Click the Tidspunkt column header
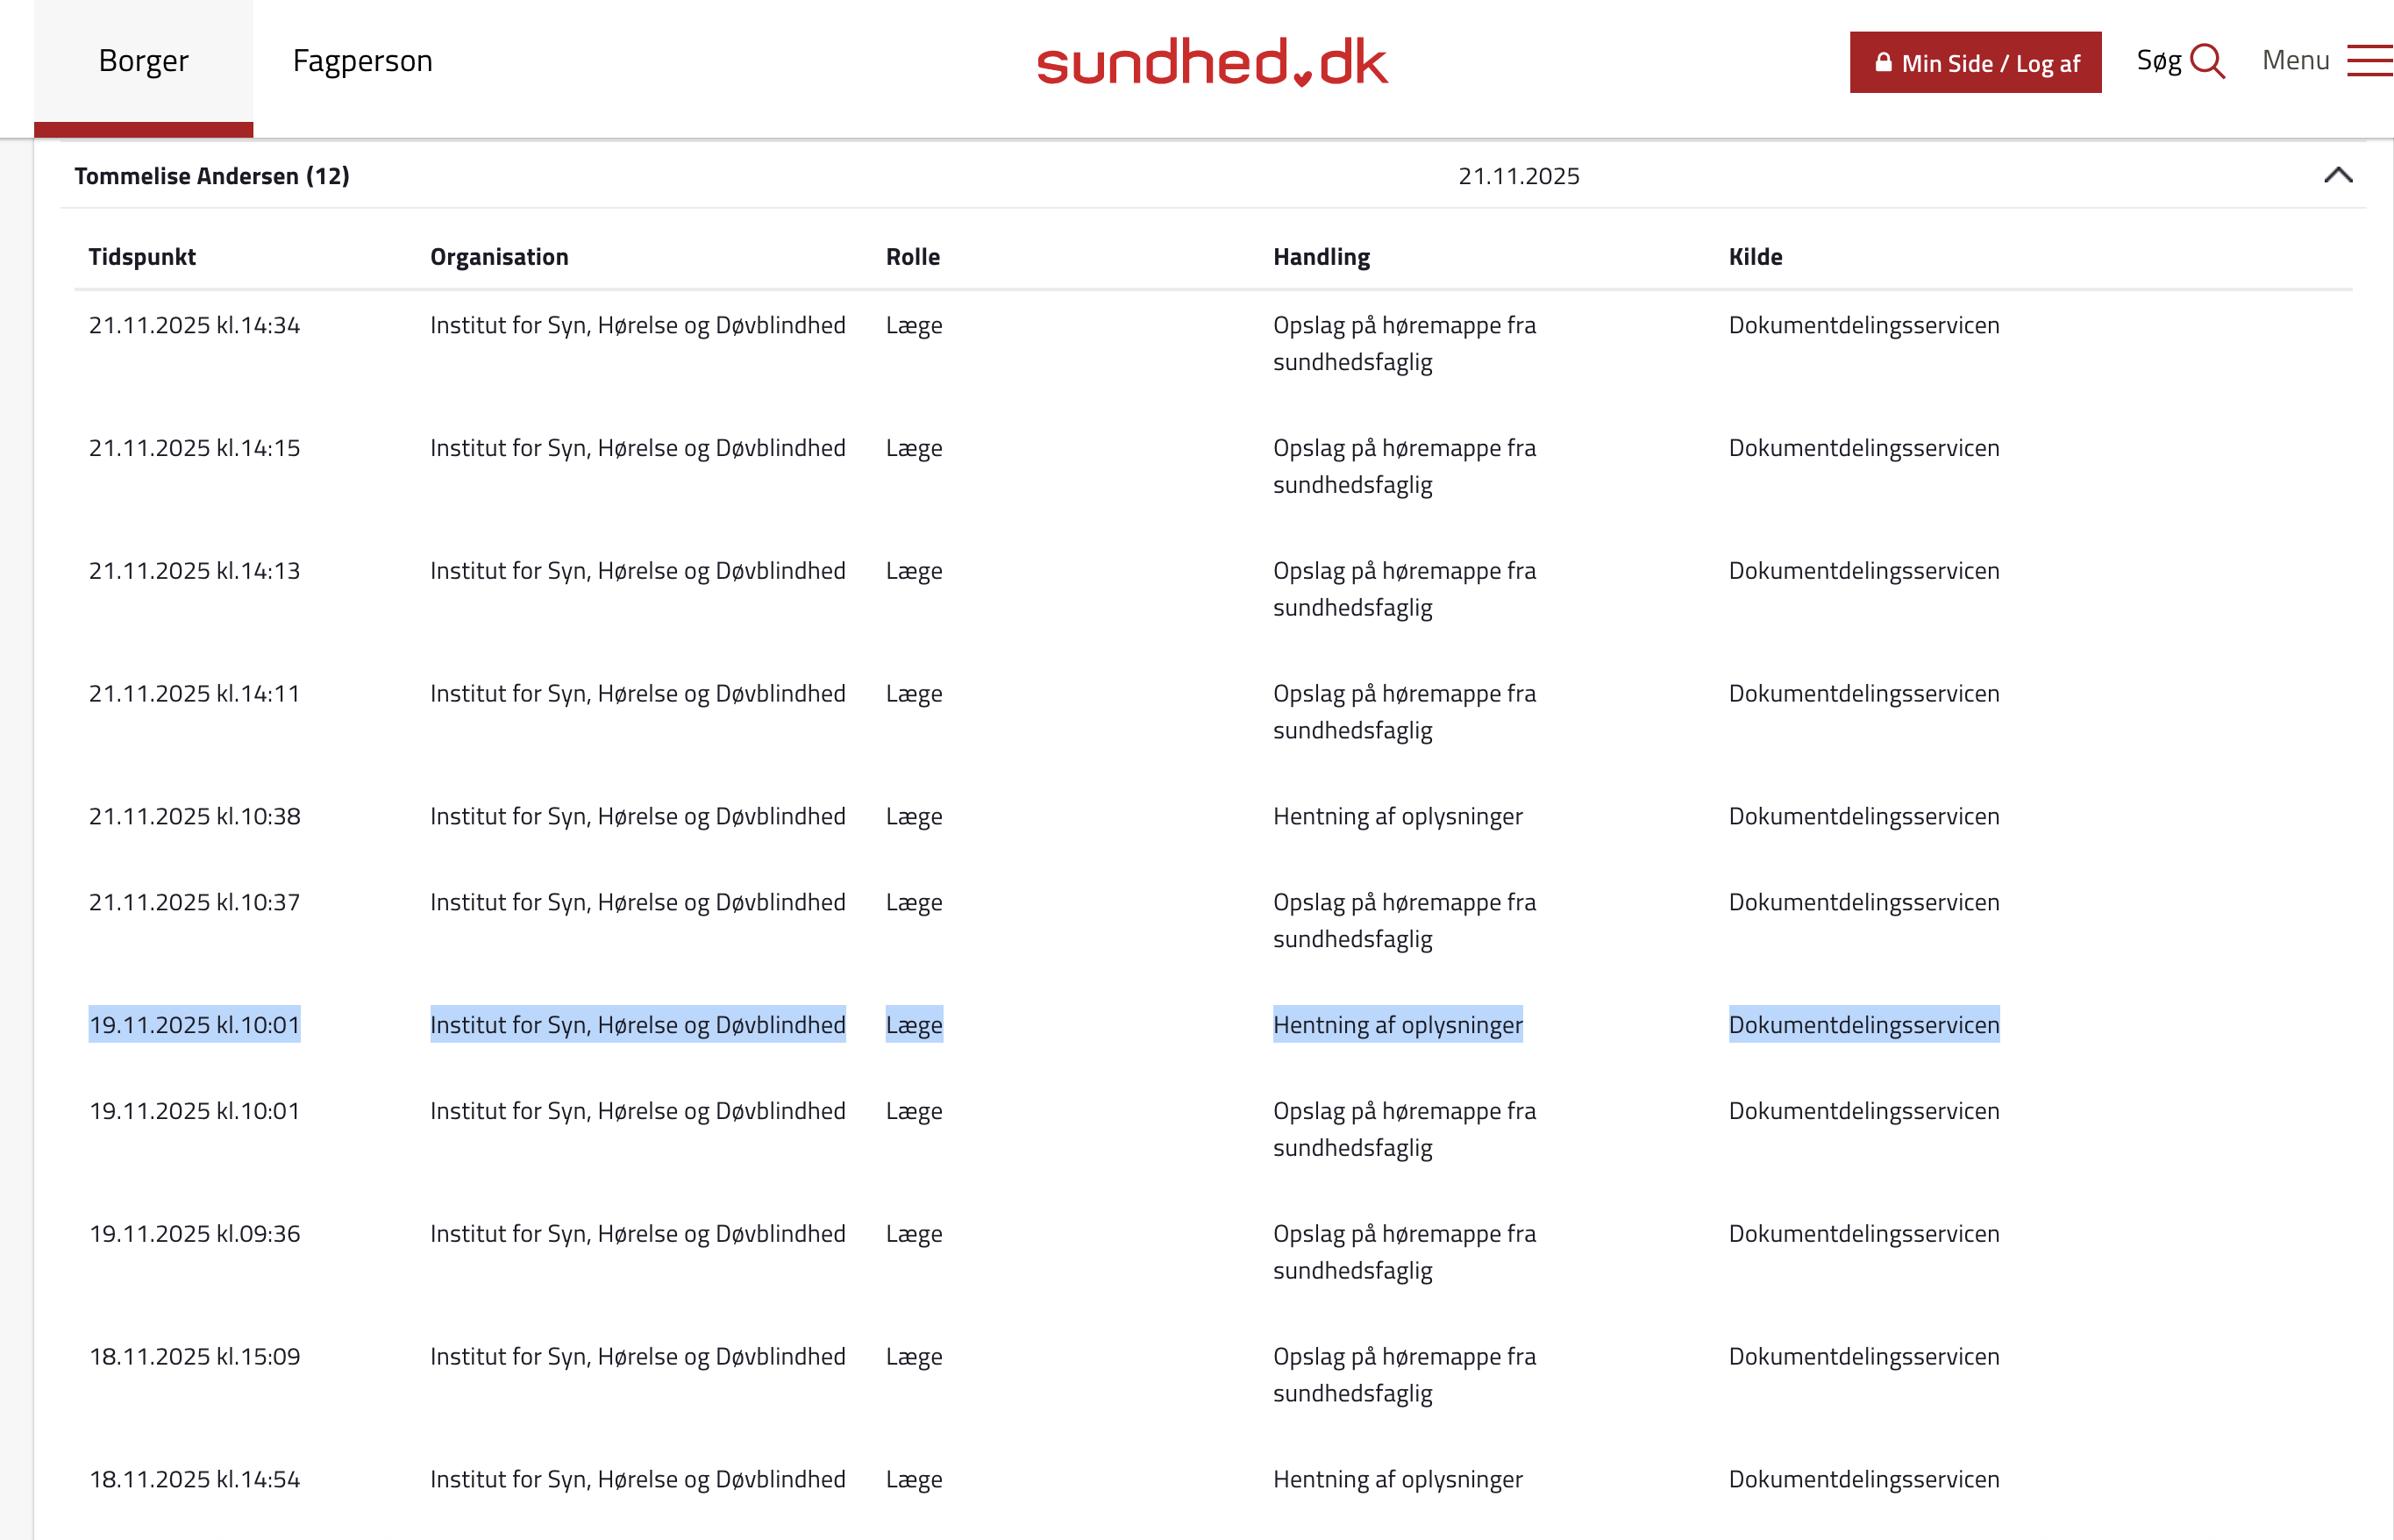2394x1540 pixels. [142, 257]
